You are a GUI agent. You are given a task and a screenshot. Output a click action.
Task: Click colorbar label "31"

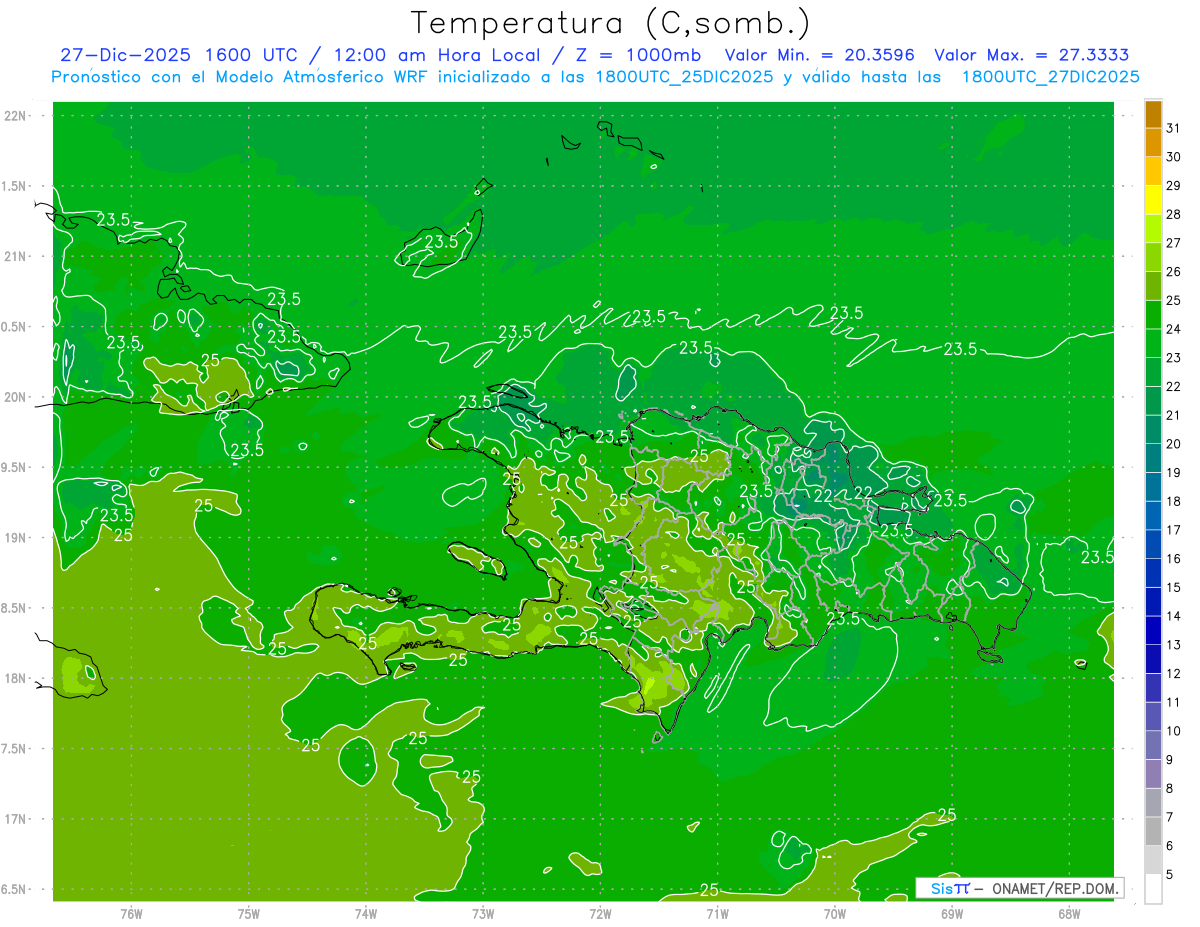click(1173, 128)
